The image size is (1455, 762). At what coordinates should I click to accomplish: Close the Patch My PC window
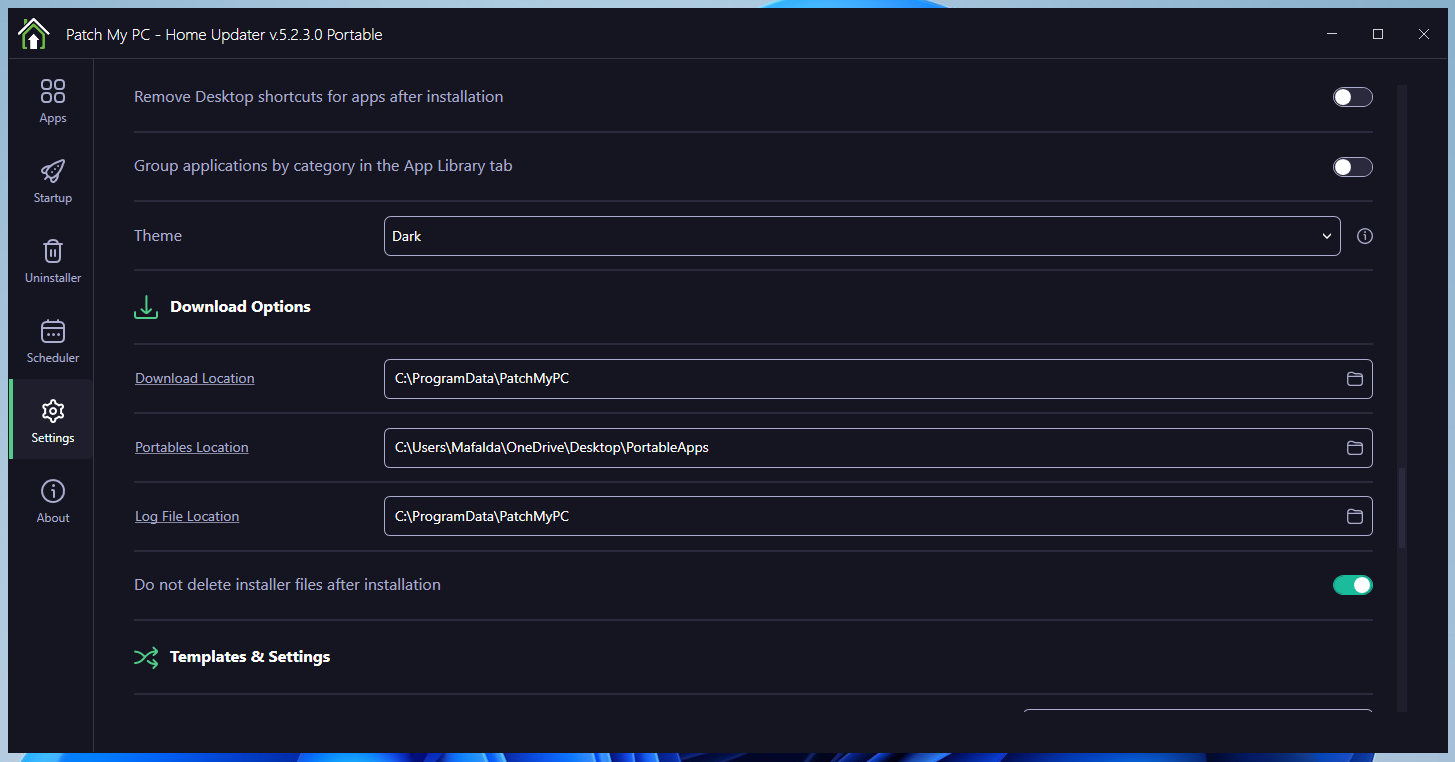(x=1424, y=34)
